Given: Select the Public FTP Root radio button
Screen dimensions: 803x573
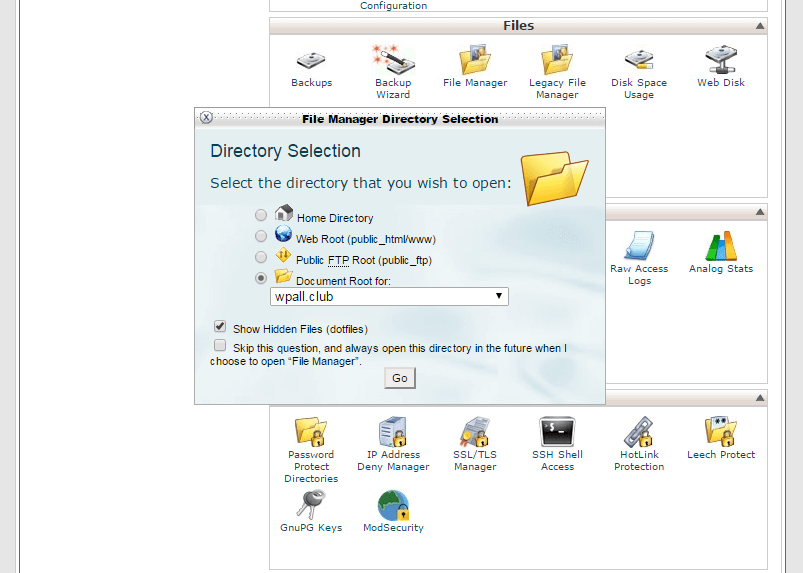Looking at the screenshot, I should point(261,257).
